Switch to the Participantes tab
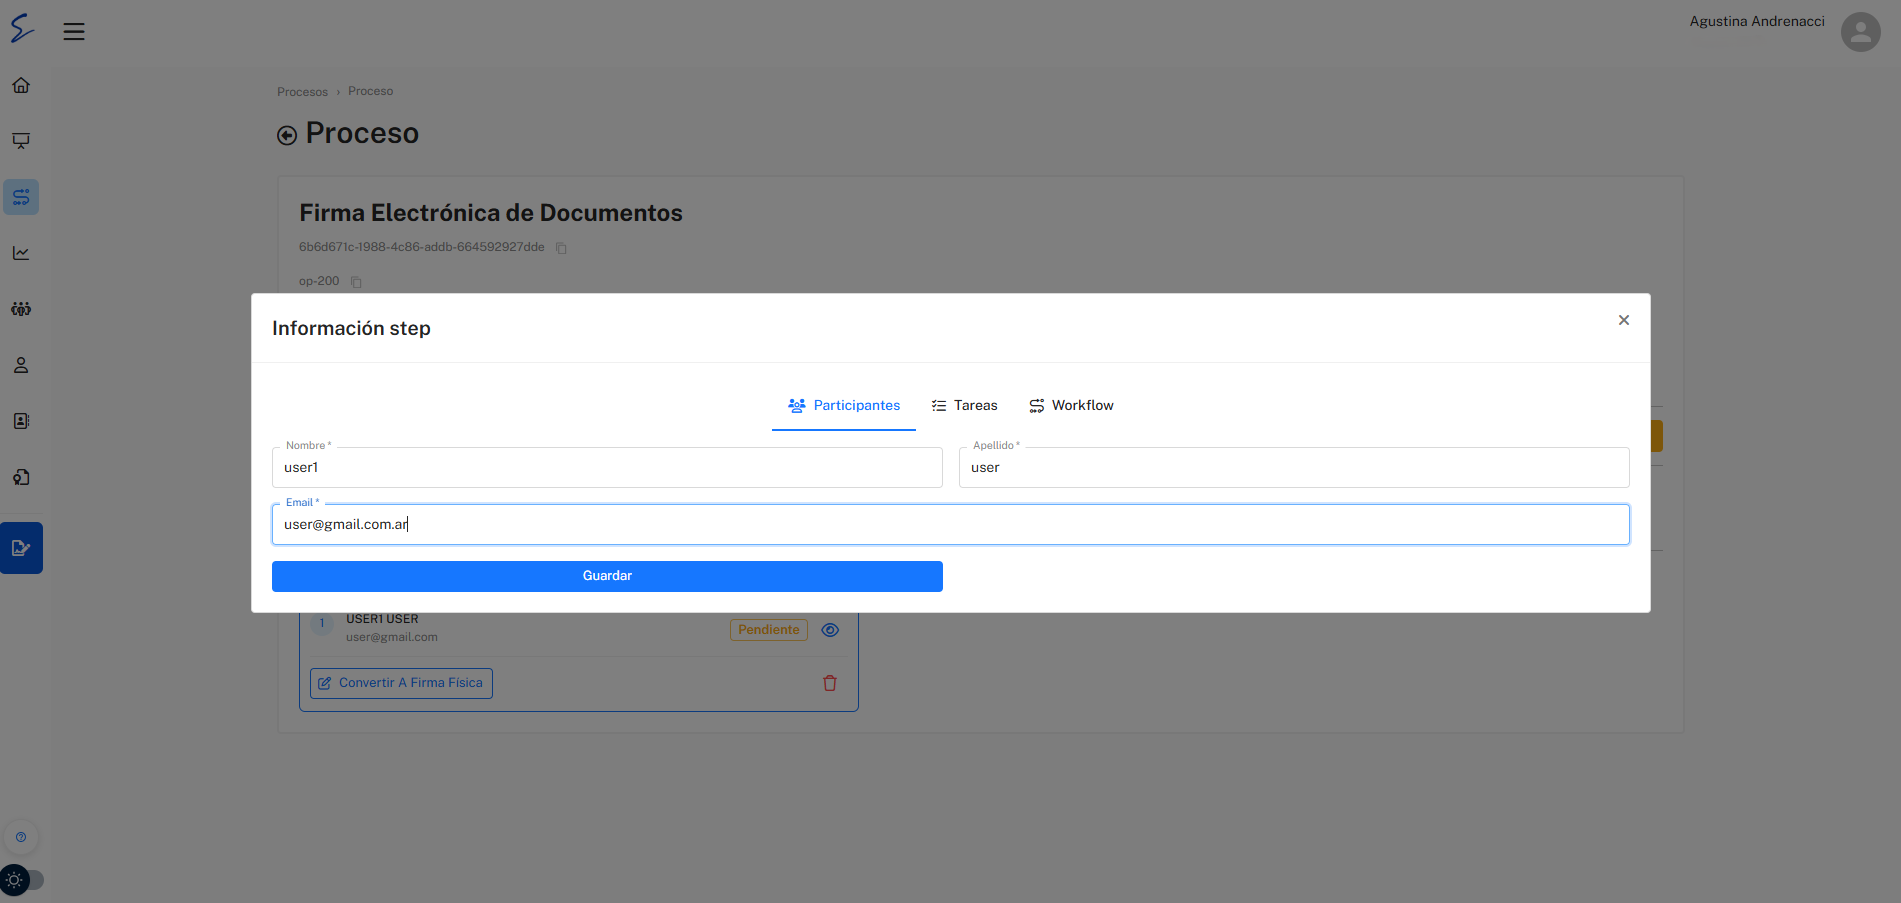This screenshot has width=1901, height=903. point(844,406)
